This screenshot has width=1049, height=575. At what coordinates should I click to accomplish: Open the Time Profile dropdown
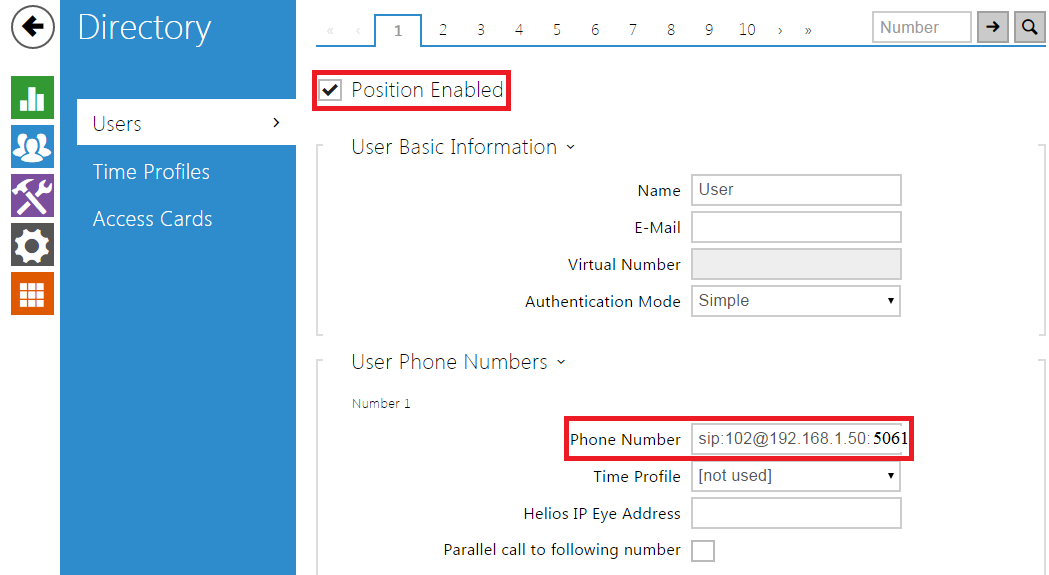[796, 476]
